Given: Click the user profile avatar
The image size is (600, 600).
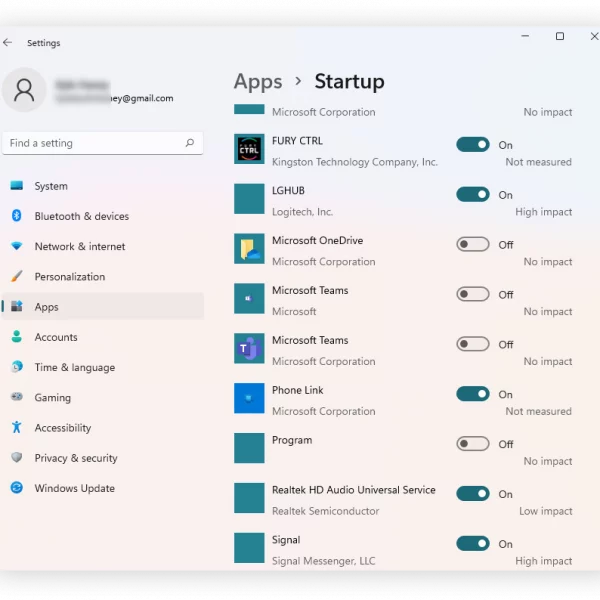Looking at the screenshot, I should coord(24,90).
